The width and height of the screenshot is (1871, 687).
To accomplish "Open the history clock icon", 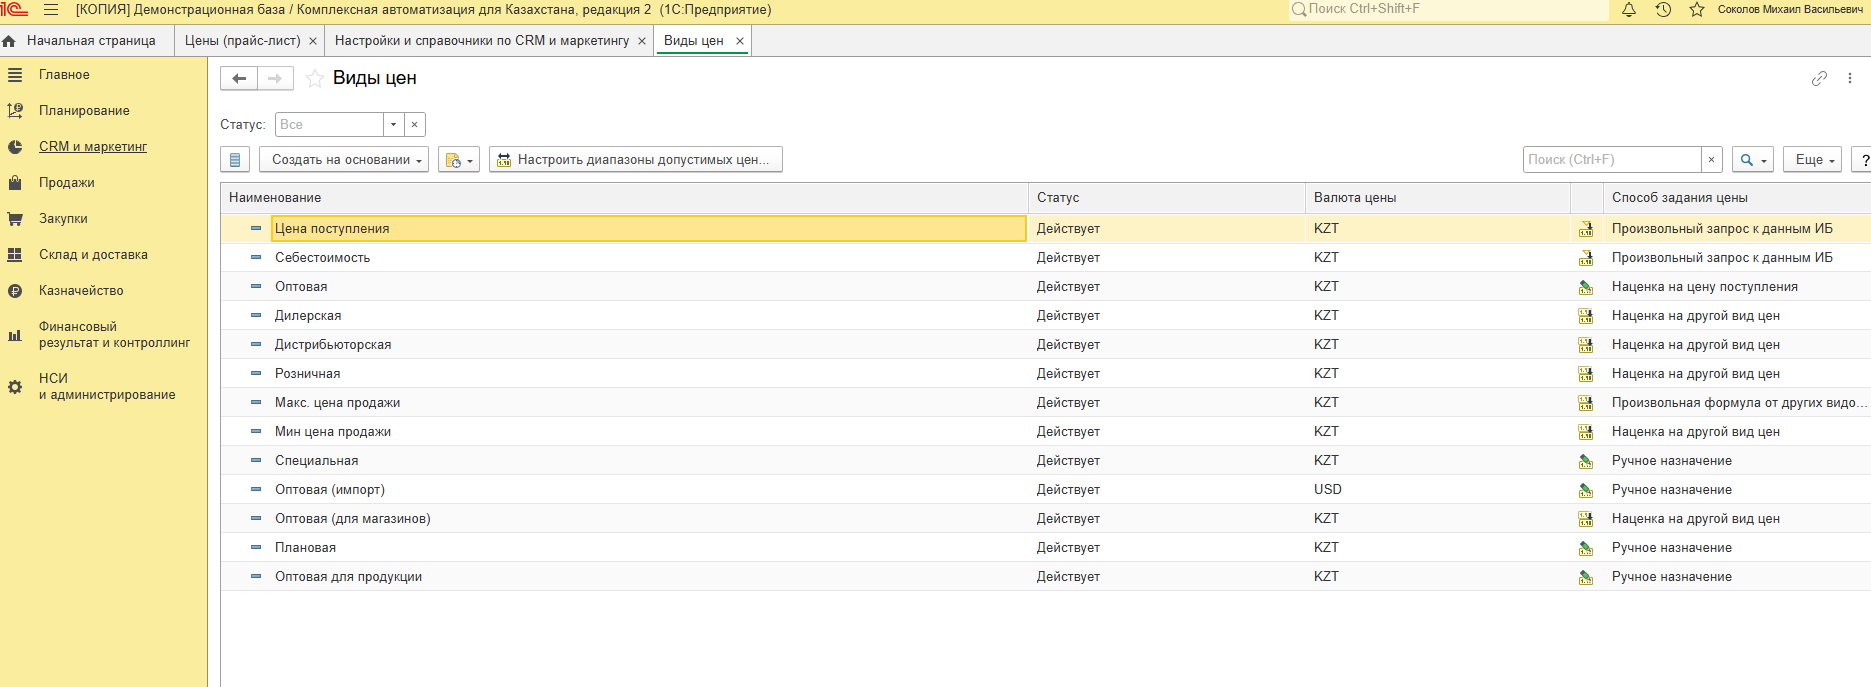I will tap(1663, 10).
